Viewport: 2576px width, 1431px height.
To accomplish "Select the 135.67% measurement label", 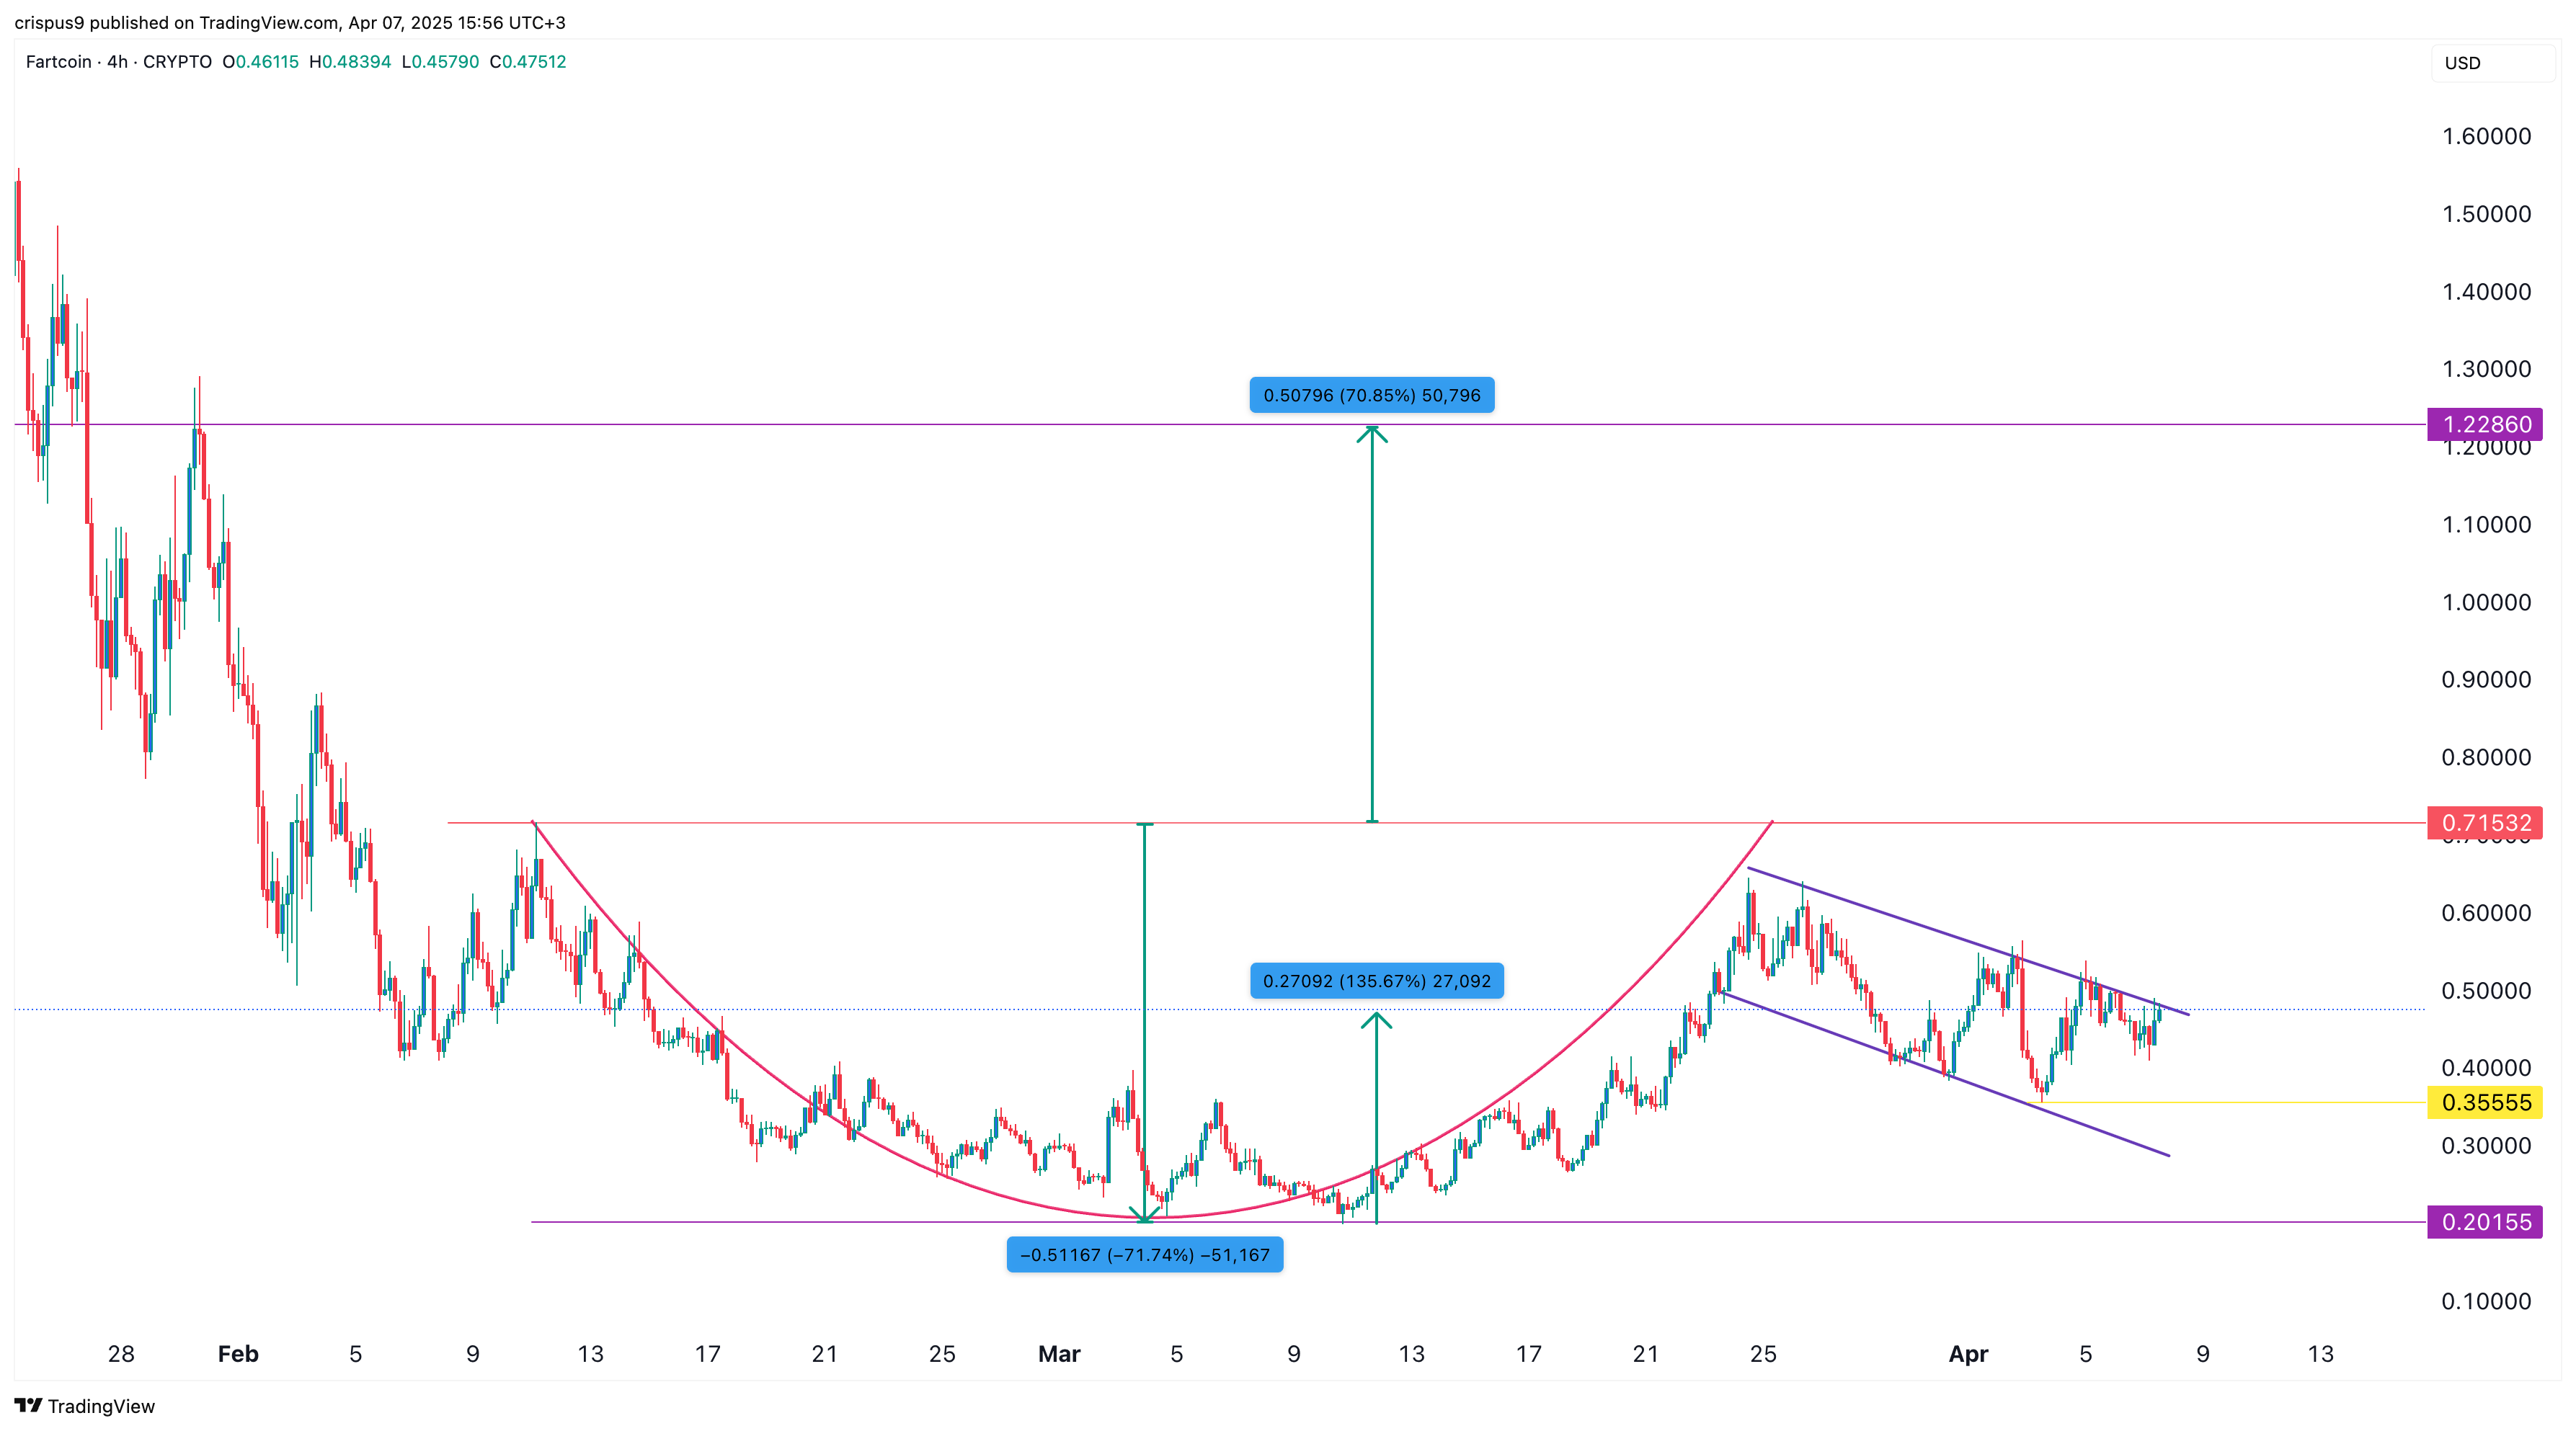I will pyautogui.click(x=1376, y=981).
